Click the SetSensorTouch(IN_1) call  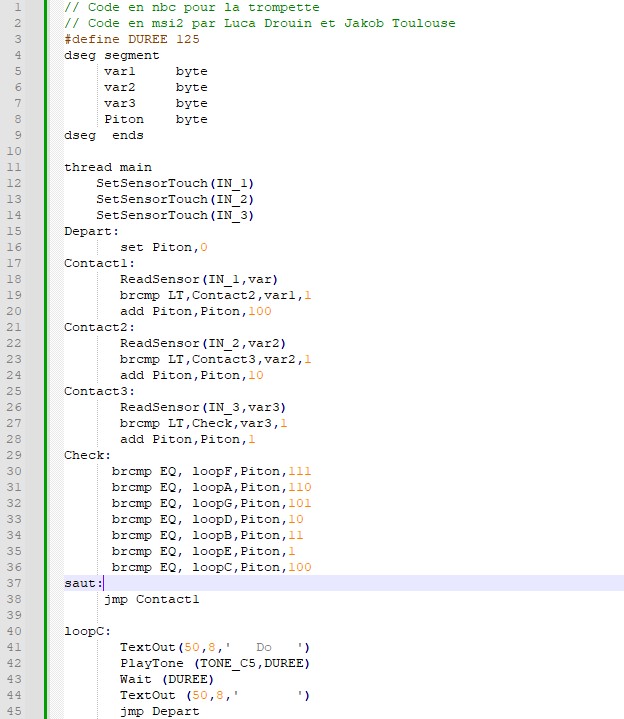tap(175, 183)
